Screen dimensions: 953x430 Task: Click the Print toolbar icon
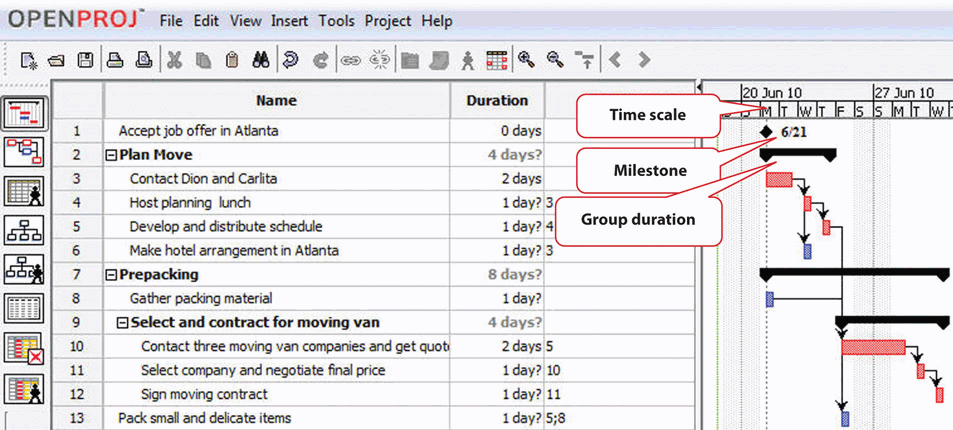click(115, 60)
